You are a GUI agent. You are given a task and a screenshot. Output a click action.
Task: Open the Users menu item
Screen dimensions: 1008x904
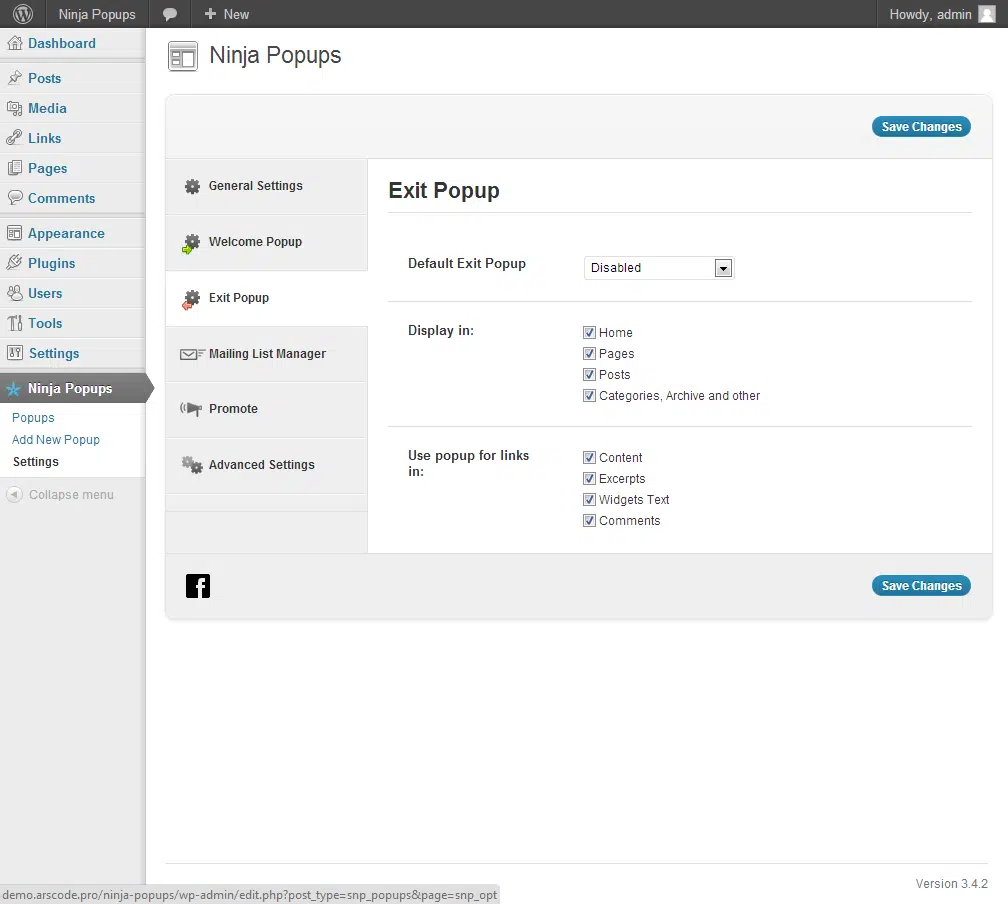pos(73,293)
